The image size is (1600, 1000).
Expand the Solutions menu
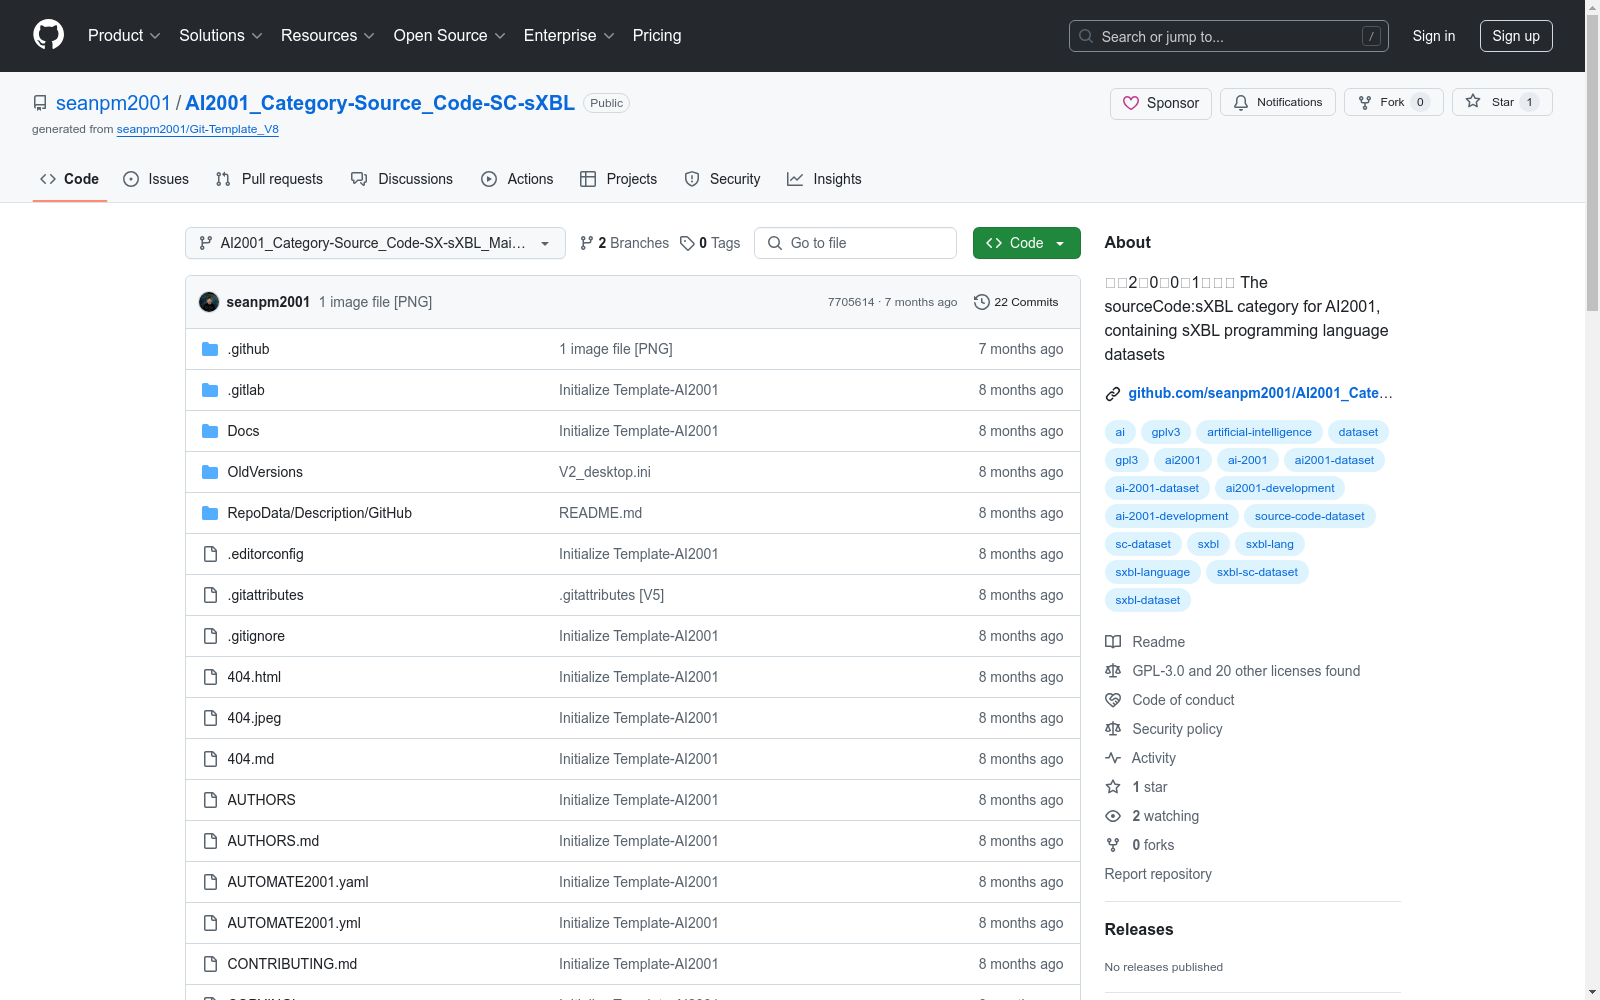pyautogui.click(x=221, y=35)
